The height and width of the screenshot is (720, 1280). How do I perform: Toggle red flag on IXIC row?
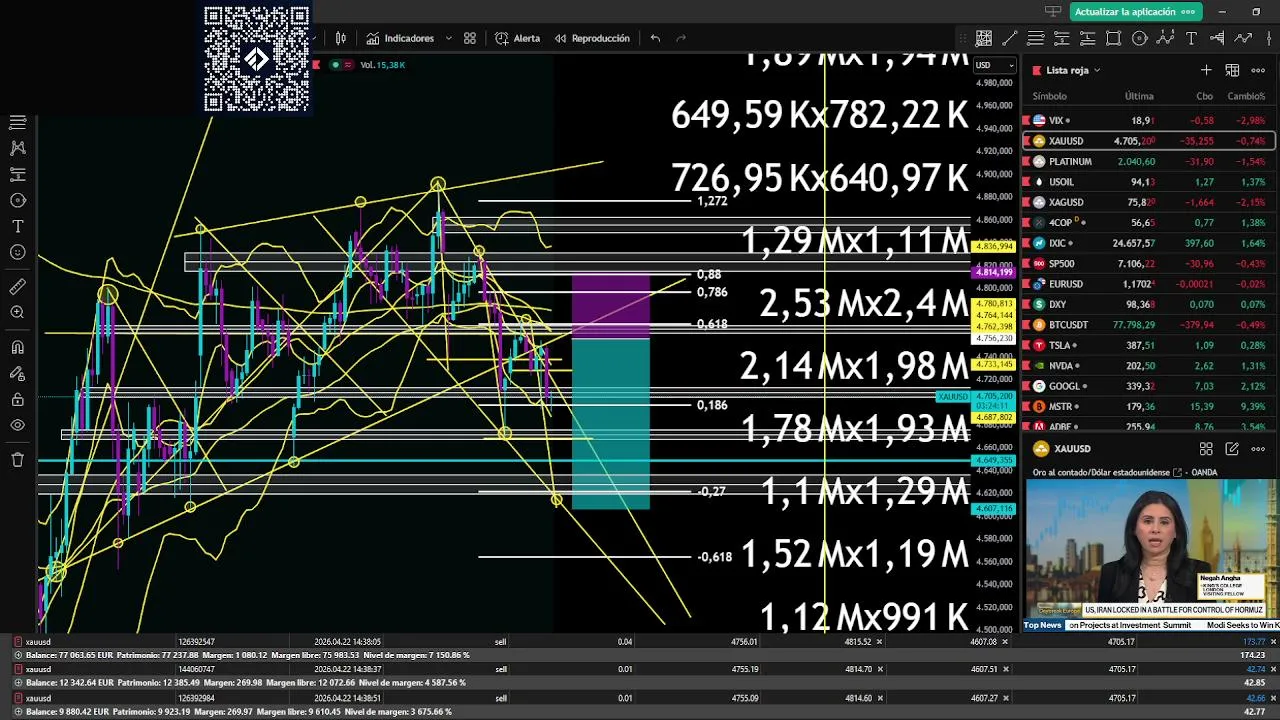click(1026, 243)
